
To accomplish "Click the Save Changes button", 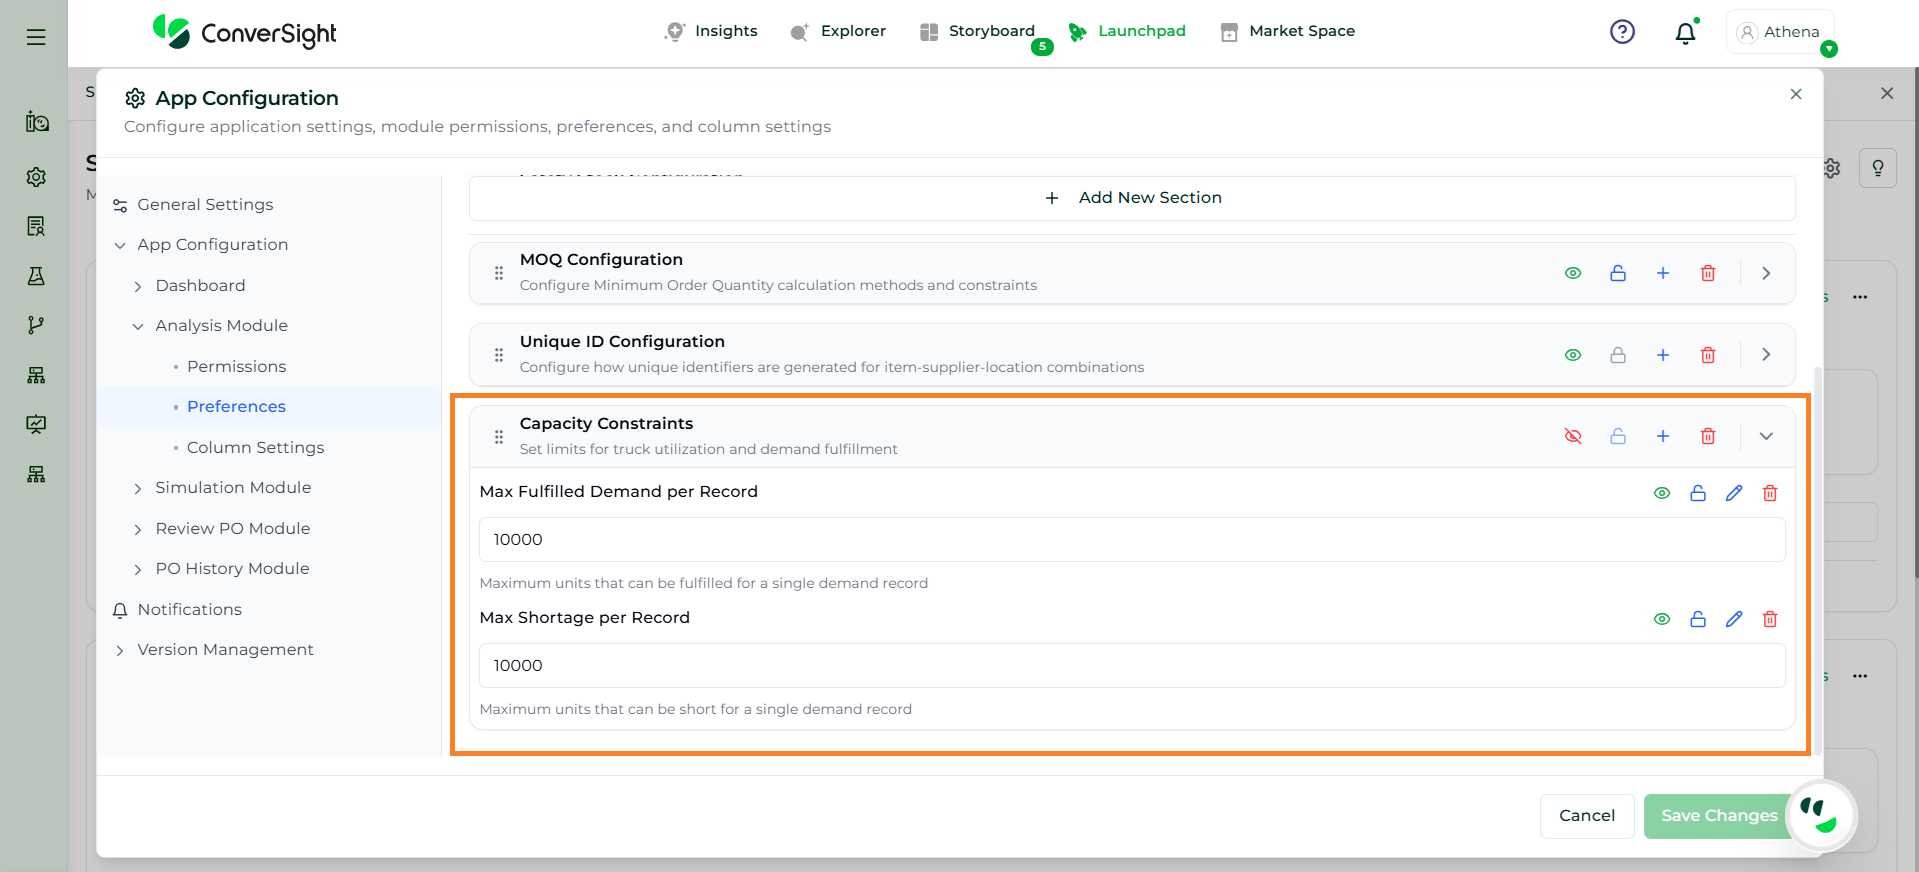I will click(x=1718, y=815).
